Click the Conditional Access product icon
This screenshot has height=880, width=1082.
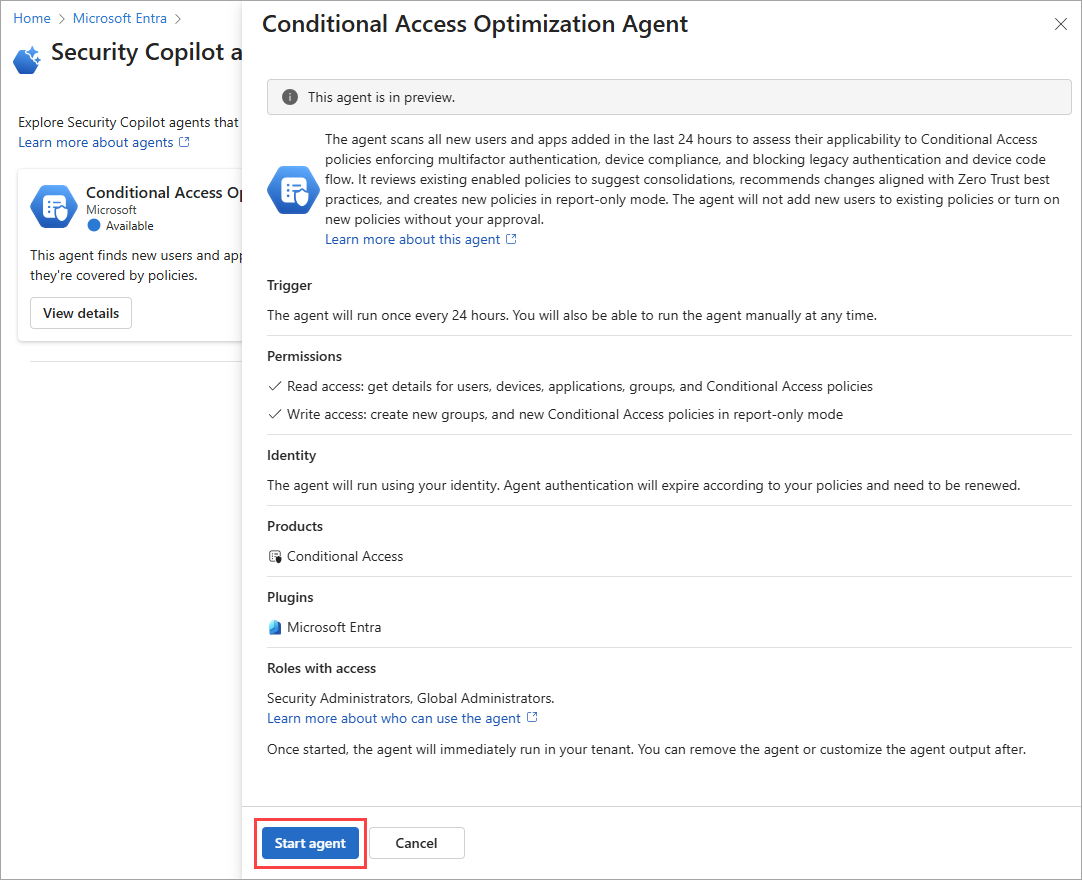click(x=275, y=556)
